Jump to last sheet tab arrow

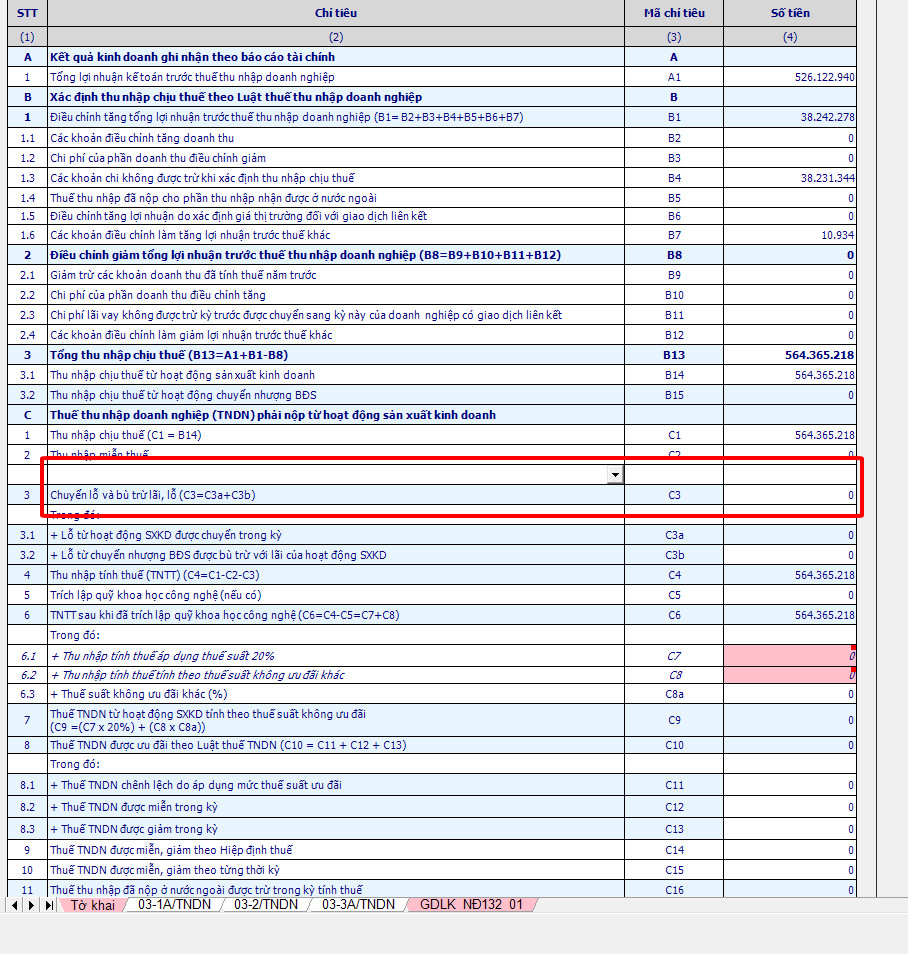49,905
